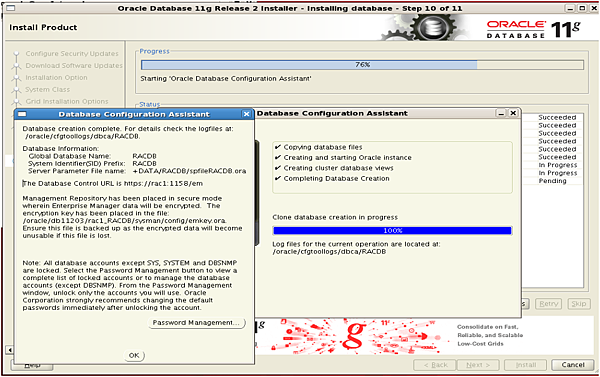Maximize the Oracle installer window

click(582, 8)
